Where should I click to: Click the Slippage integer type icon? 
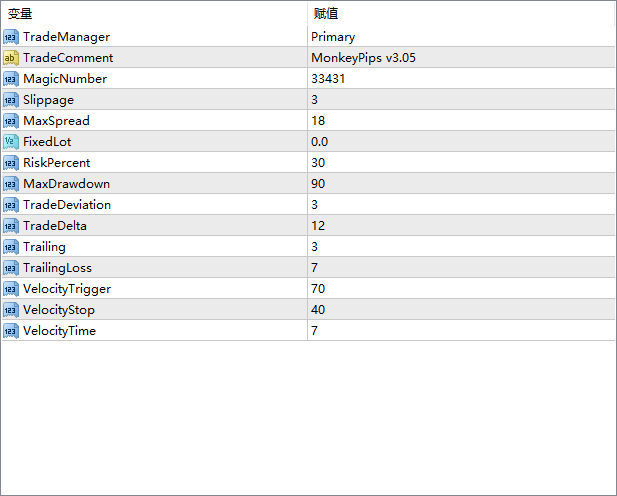tap(11, 100)
